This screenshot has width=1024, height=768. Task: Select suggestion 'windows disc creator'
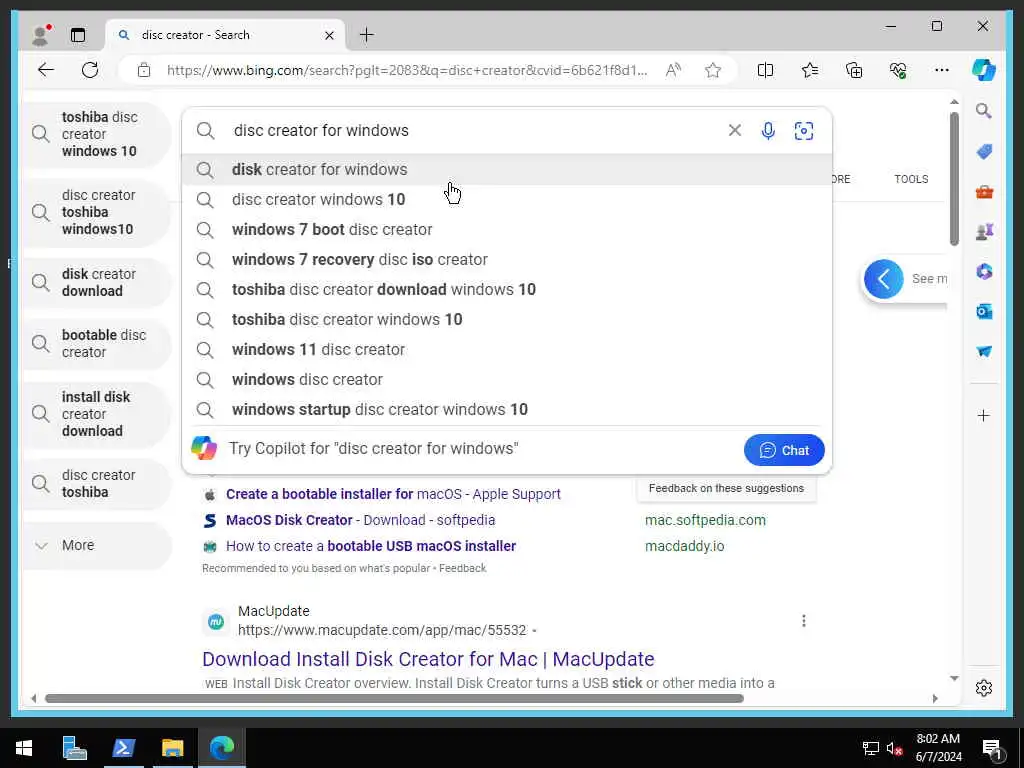tap(507, 380)
